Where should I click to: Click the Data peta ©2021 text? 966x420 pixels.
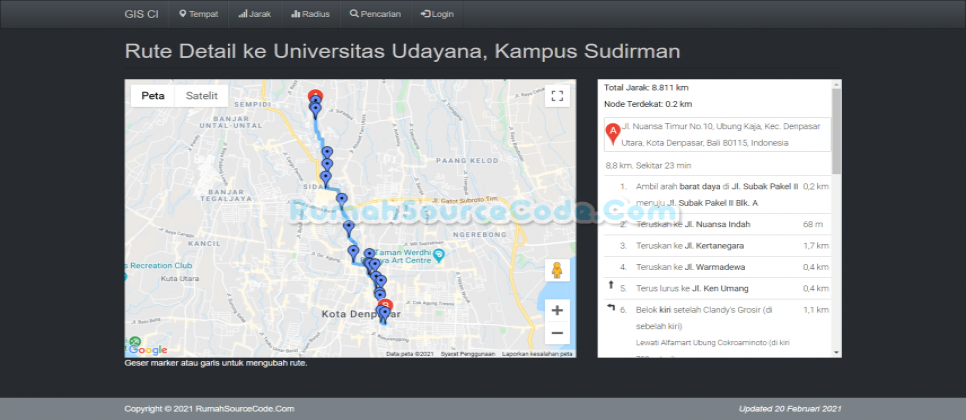tap(410, 354)
